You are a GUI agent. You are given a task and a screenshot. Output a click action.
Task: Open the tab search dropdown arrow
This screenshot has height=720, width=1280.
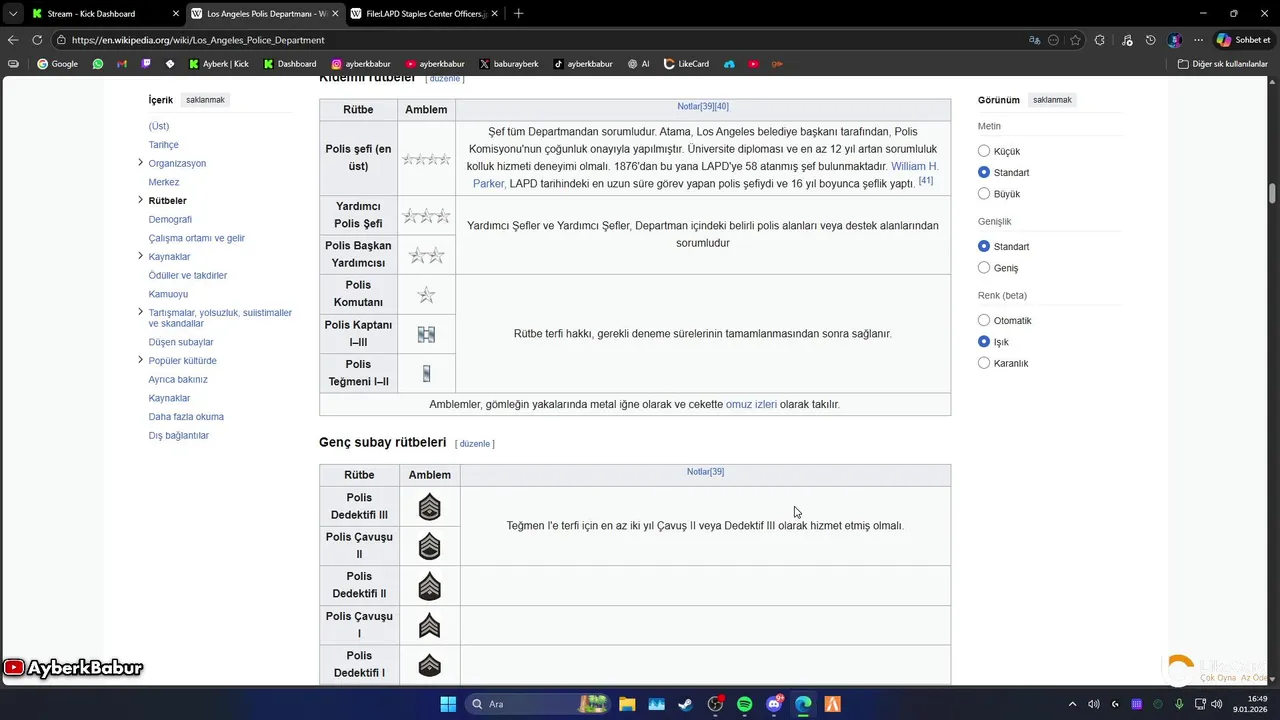tap(12, 13)
